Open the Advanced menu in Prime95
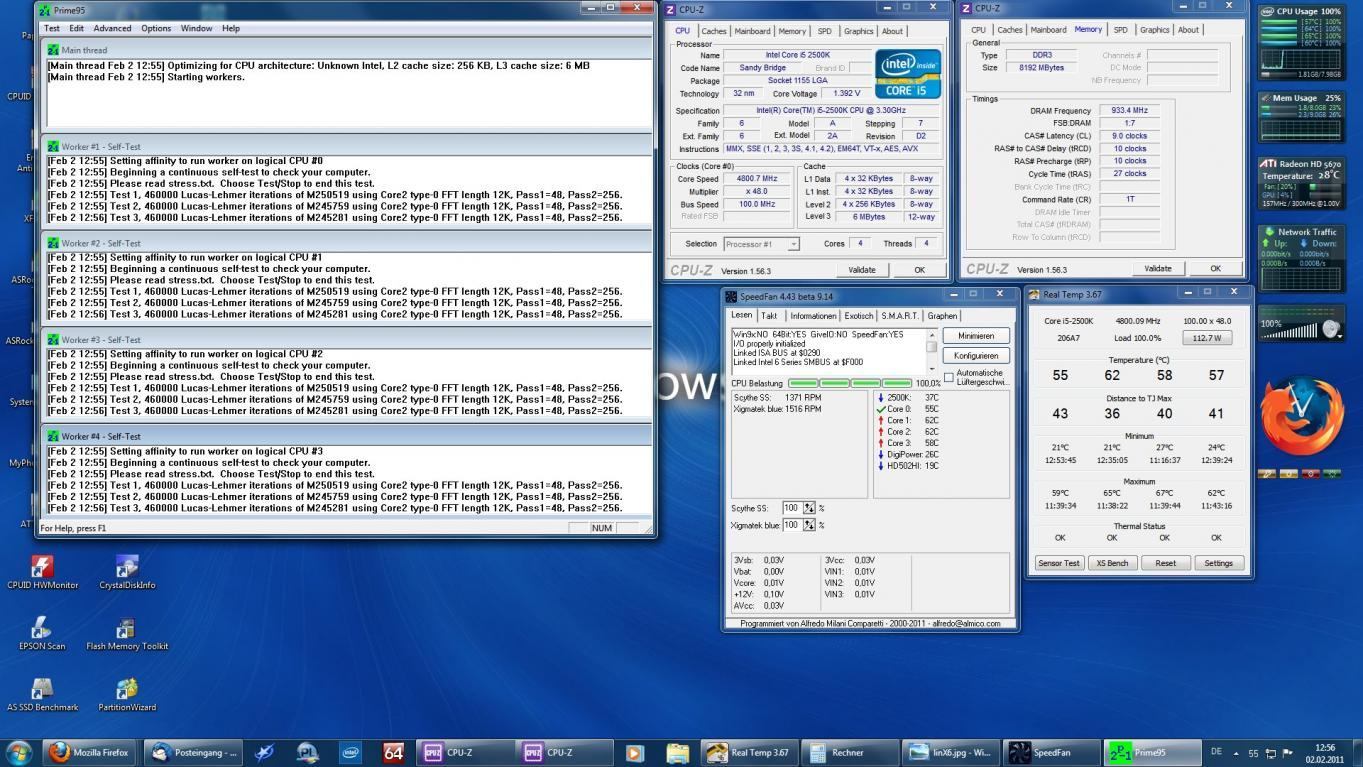This screenshot has height=767, width=1363. pos(113,28)
